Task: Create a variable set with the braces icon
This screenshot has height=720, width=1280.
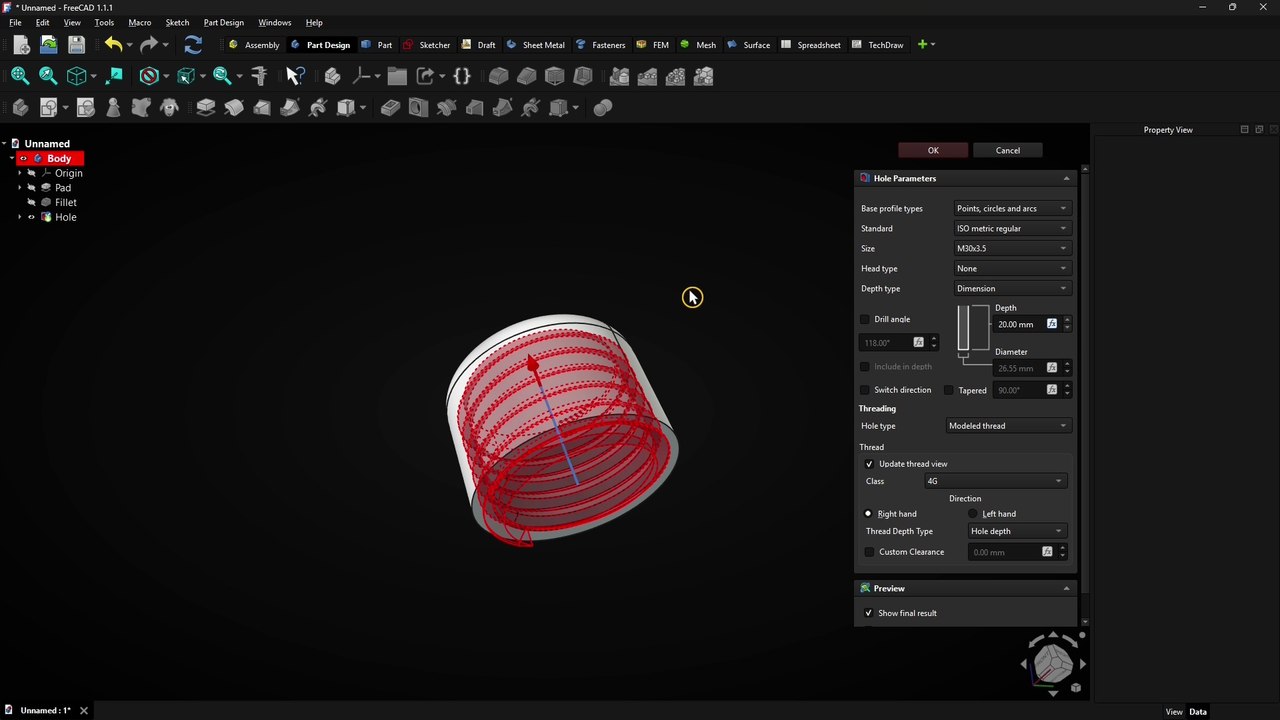Action: (461, 76)
